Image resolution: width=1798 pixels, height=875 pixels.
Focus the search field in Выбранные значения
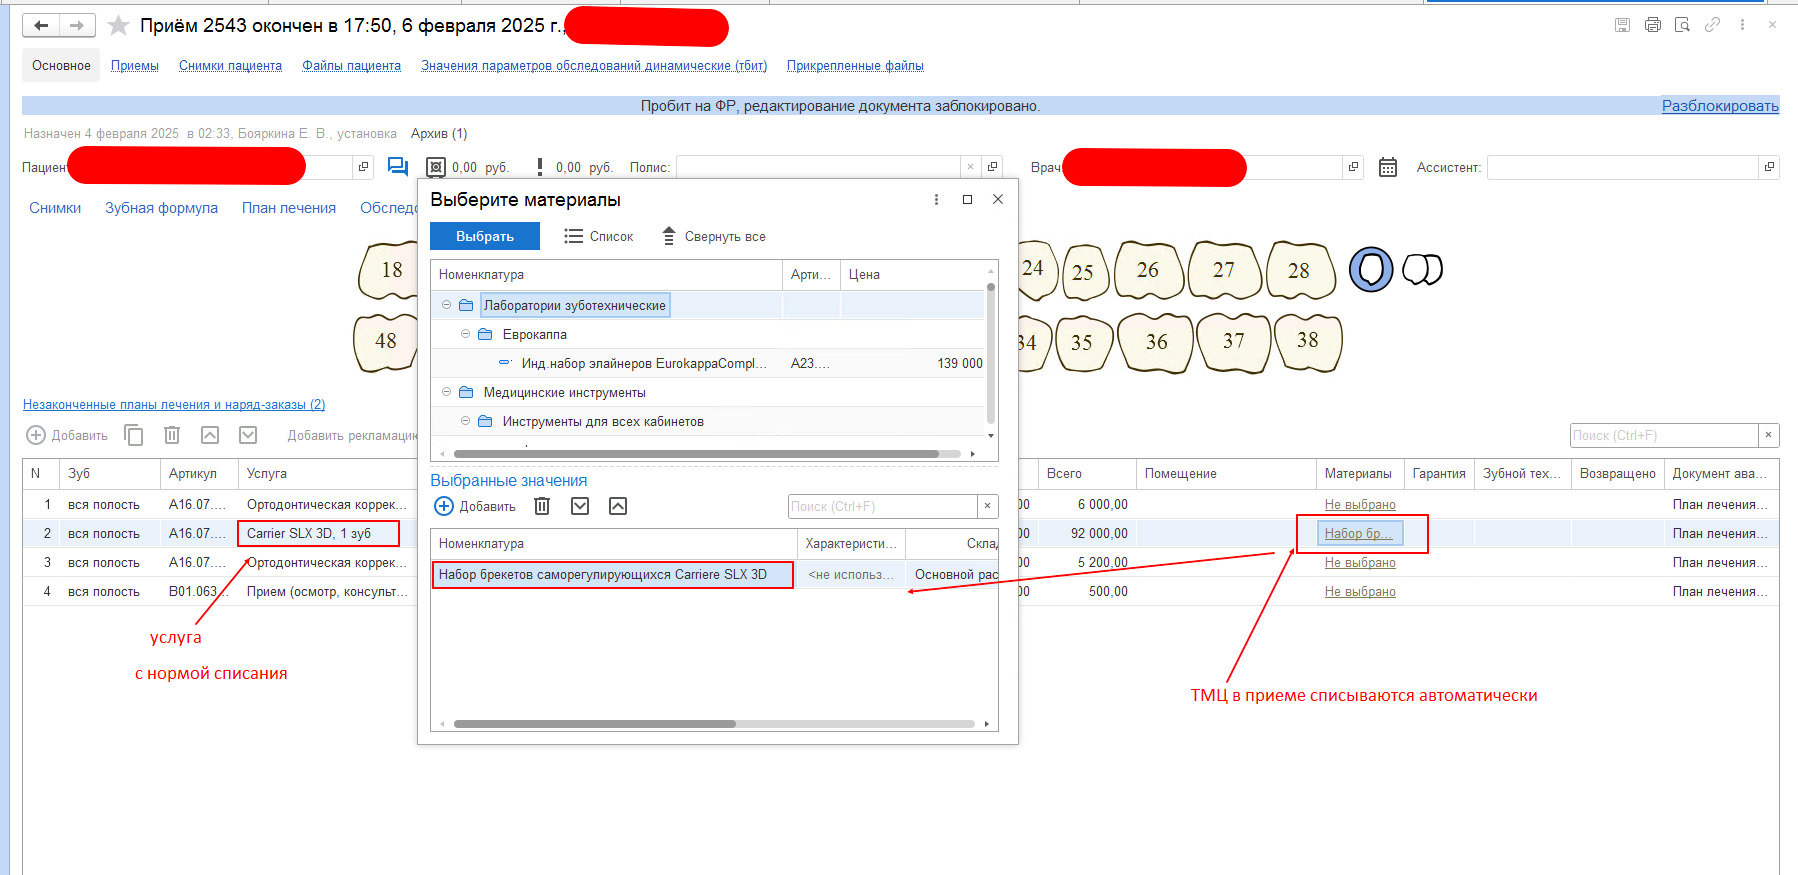883,506
